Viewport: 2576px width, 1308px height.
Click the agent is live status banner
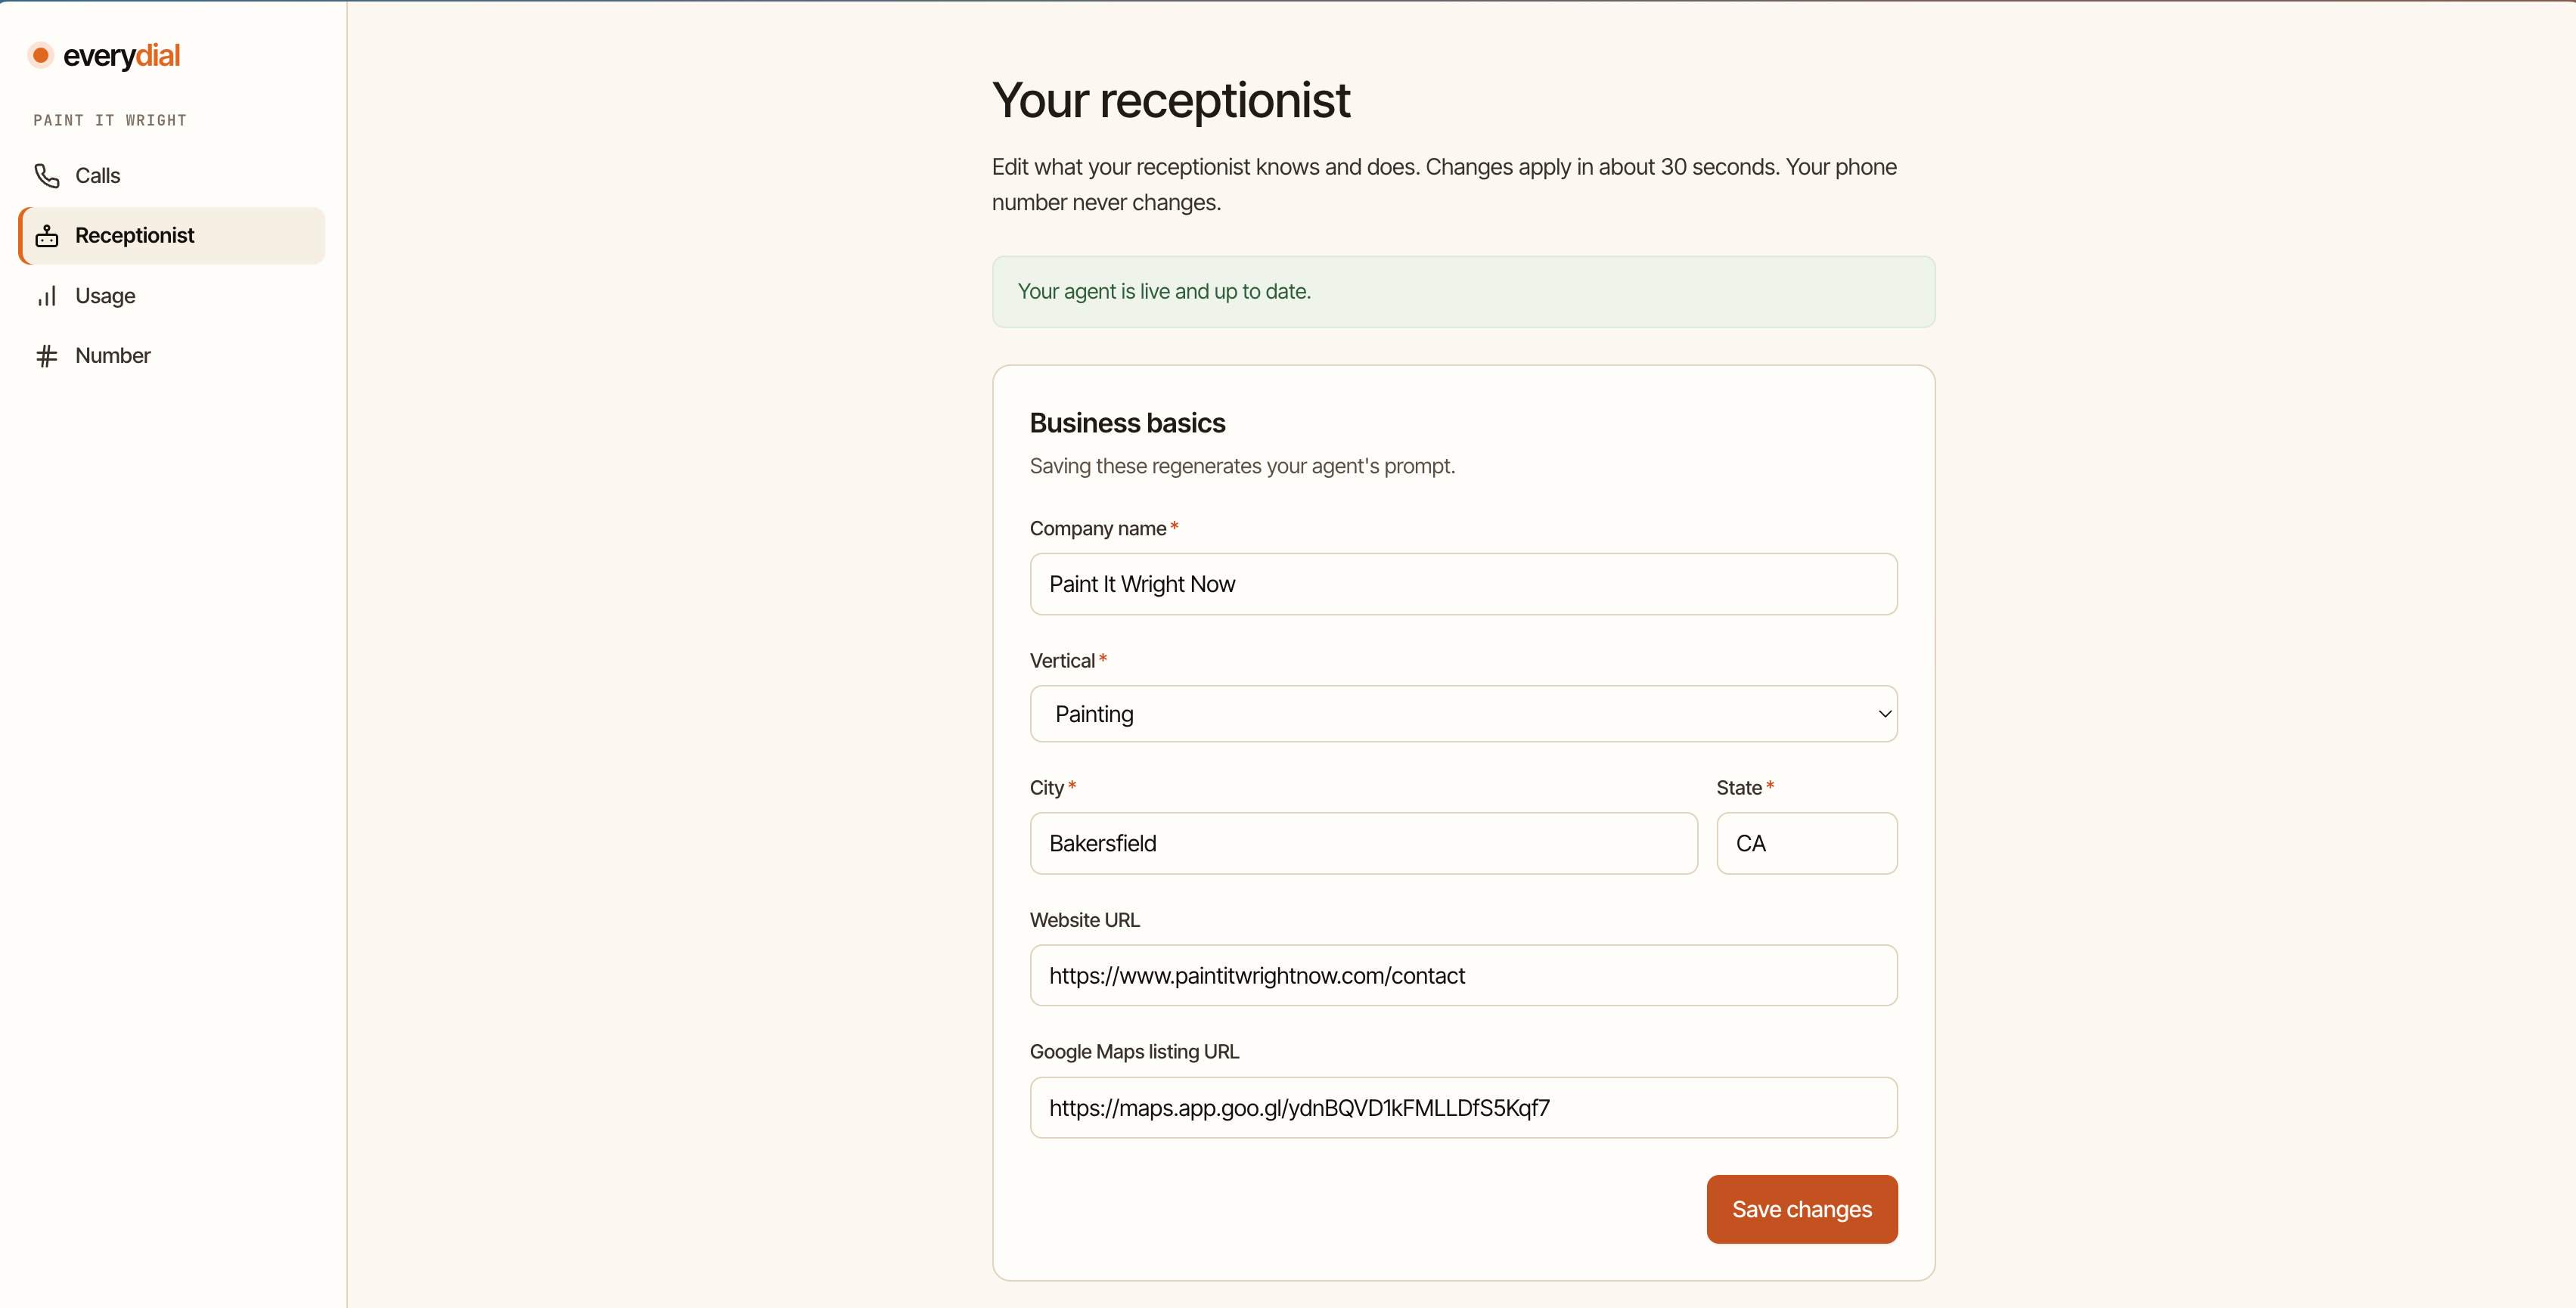1463,292
